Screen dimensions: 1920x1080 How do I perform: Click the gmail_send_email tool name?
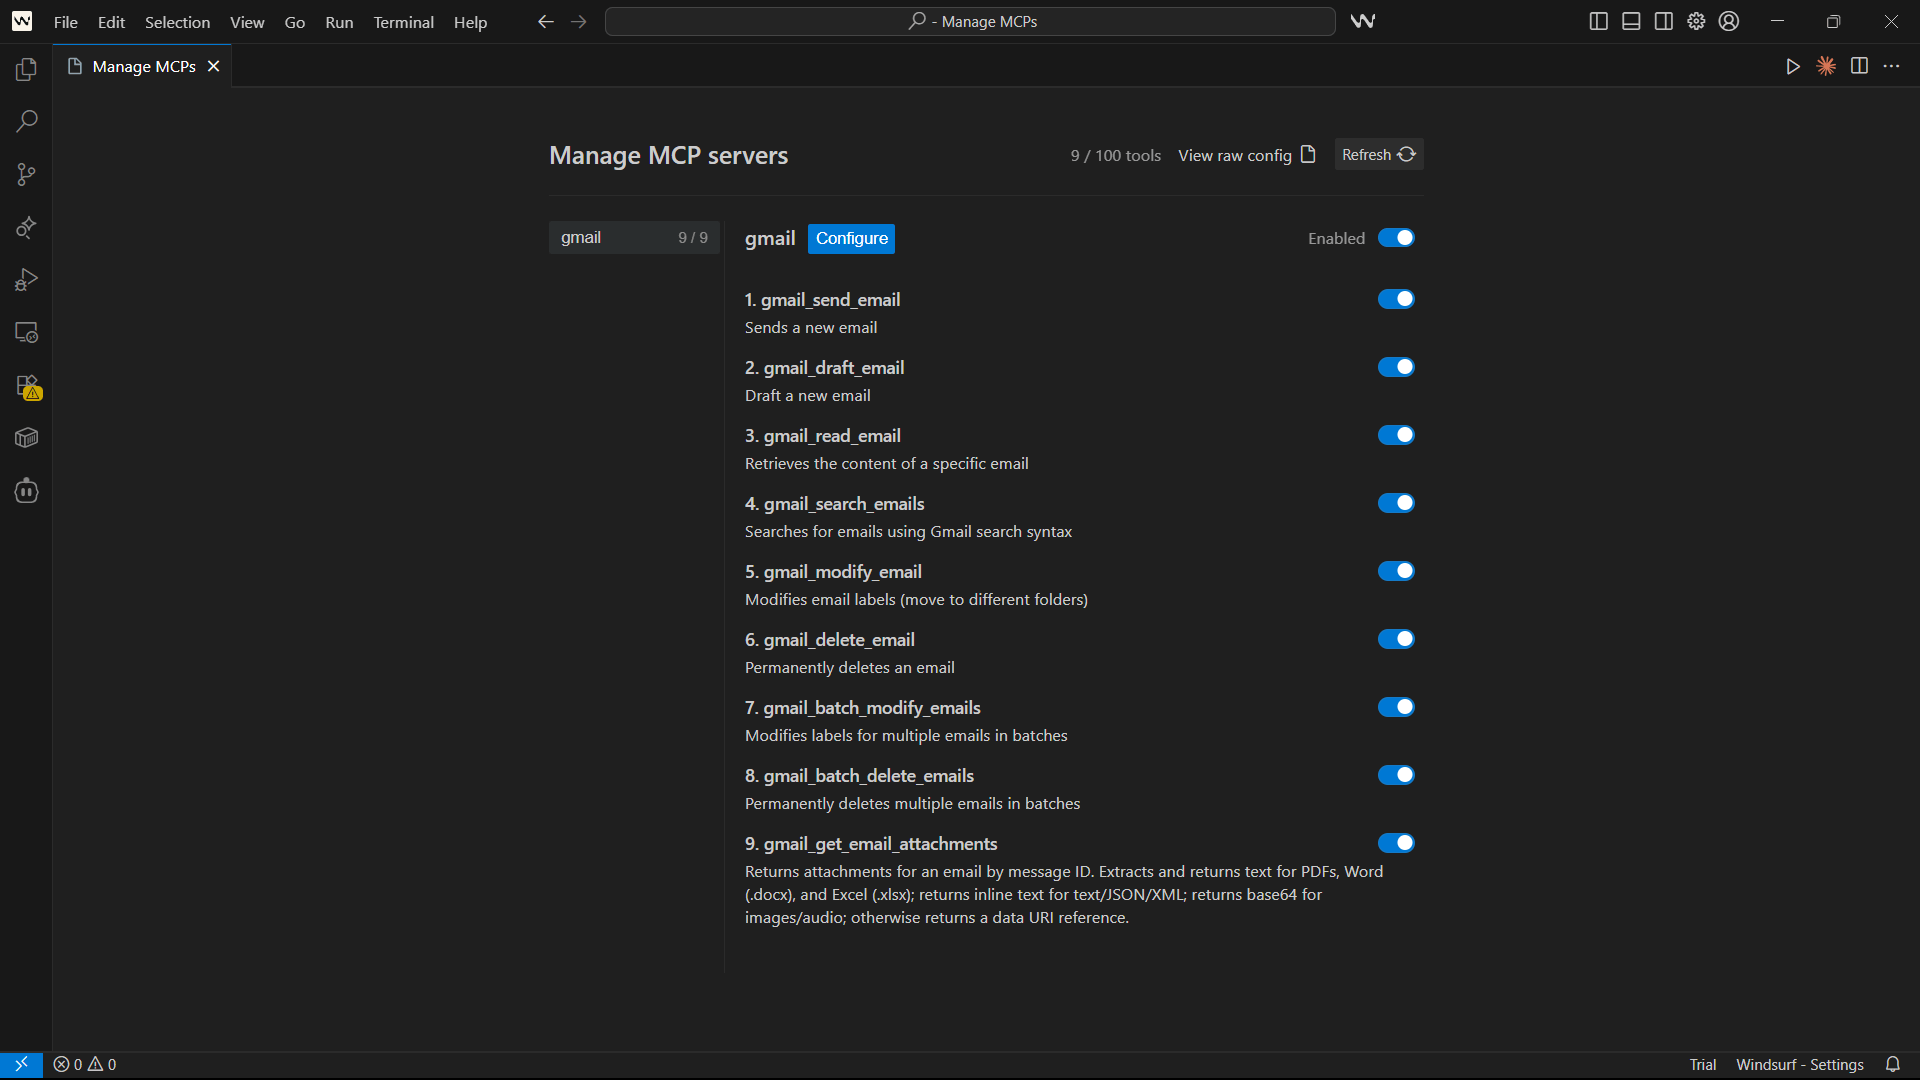click(x=822, y=299)
